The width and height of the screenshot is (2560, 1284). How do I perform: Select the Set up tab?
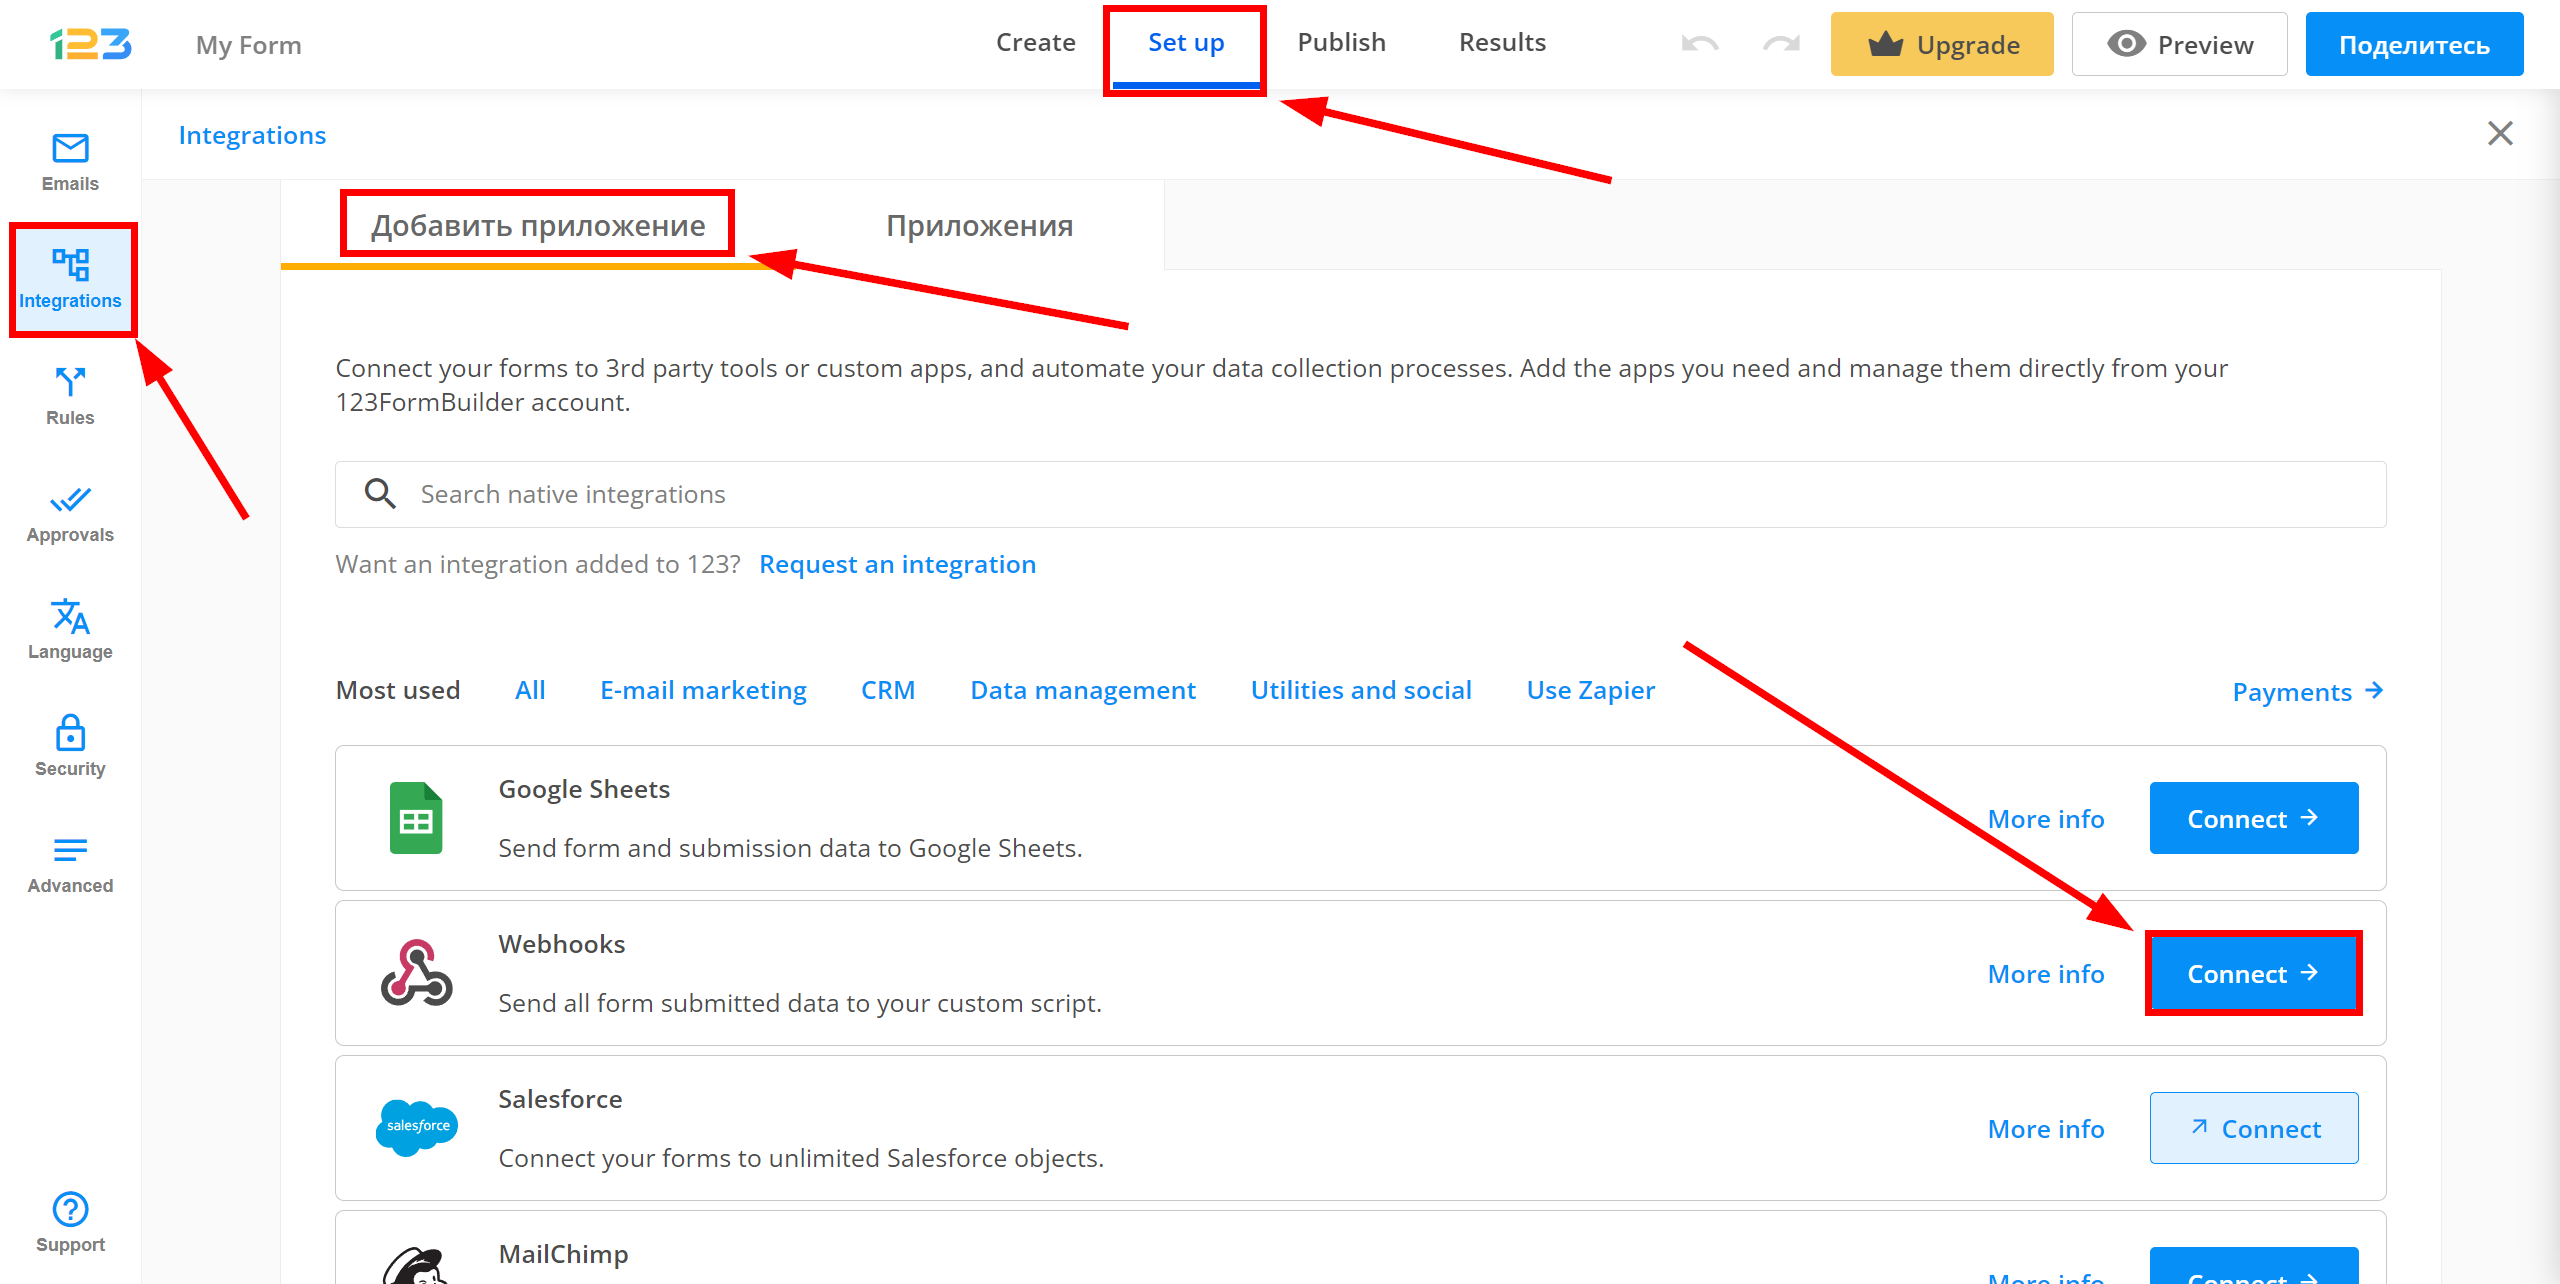1187,44
